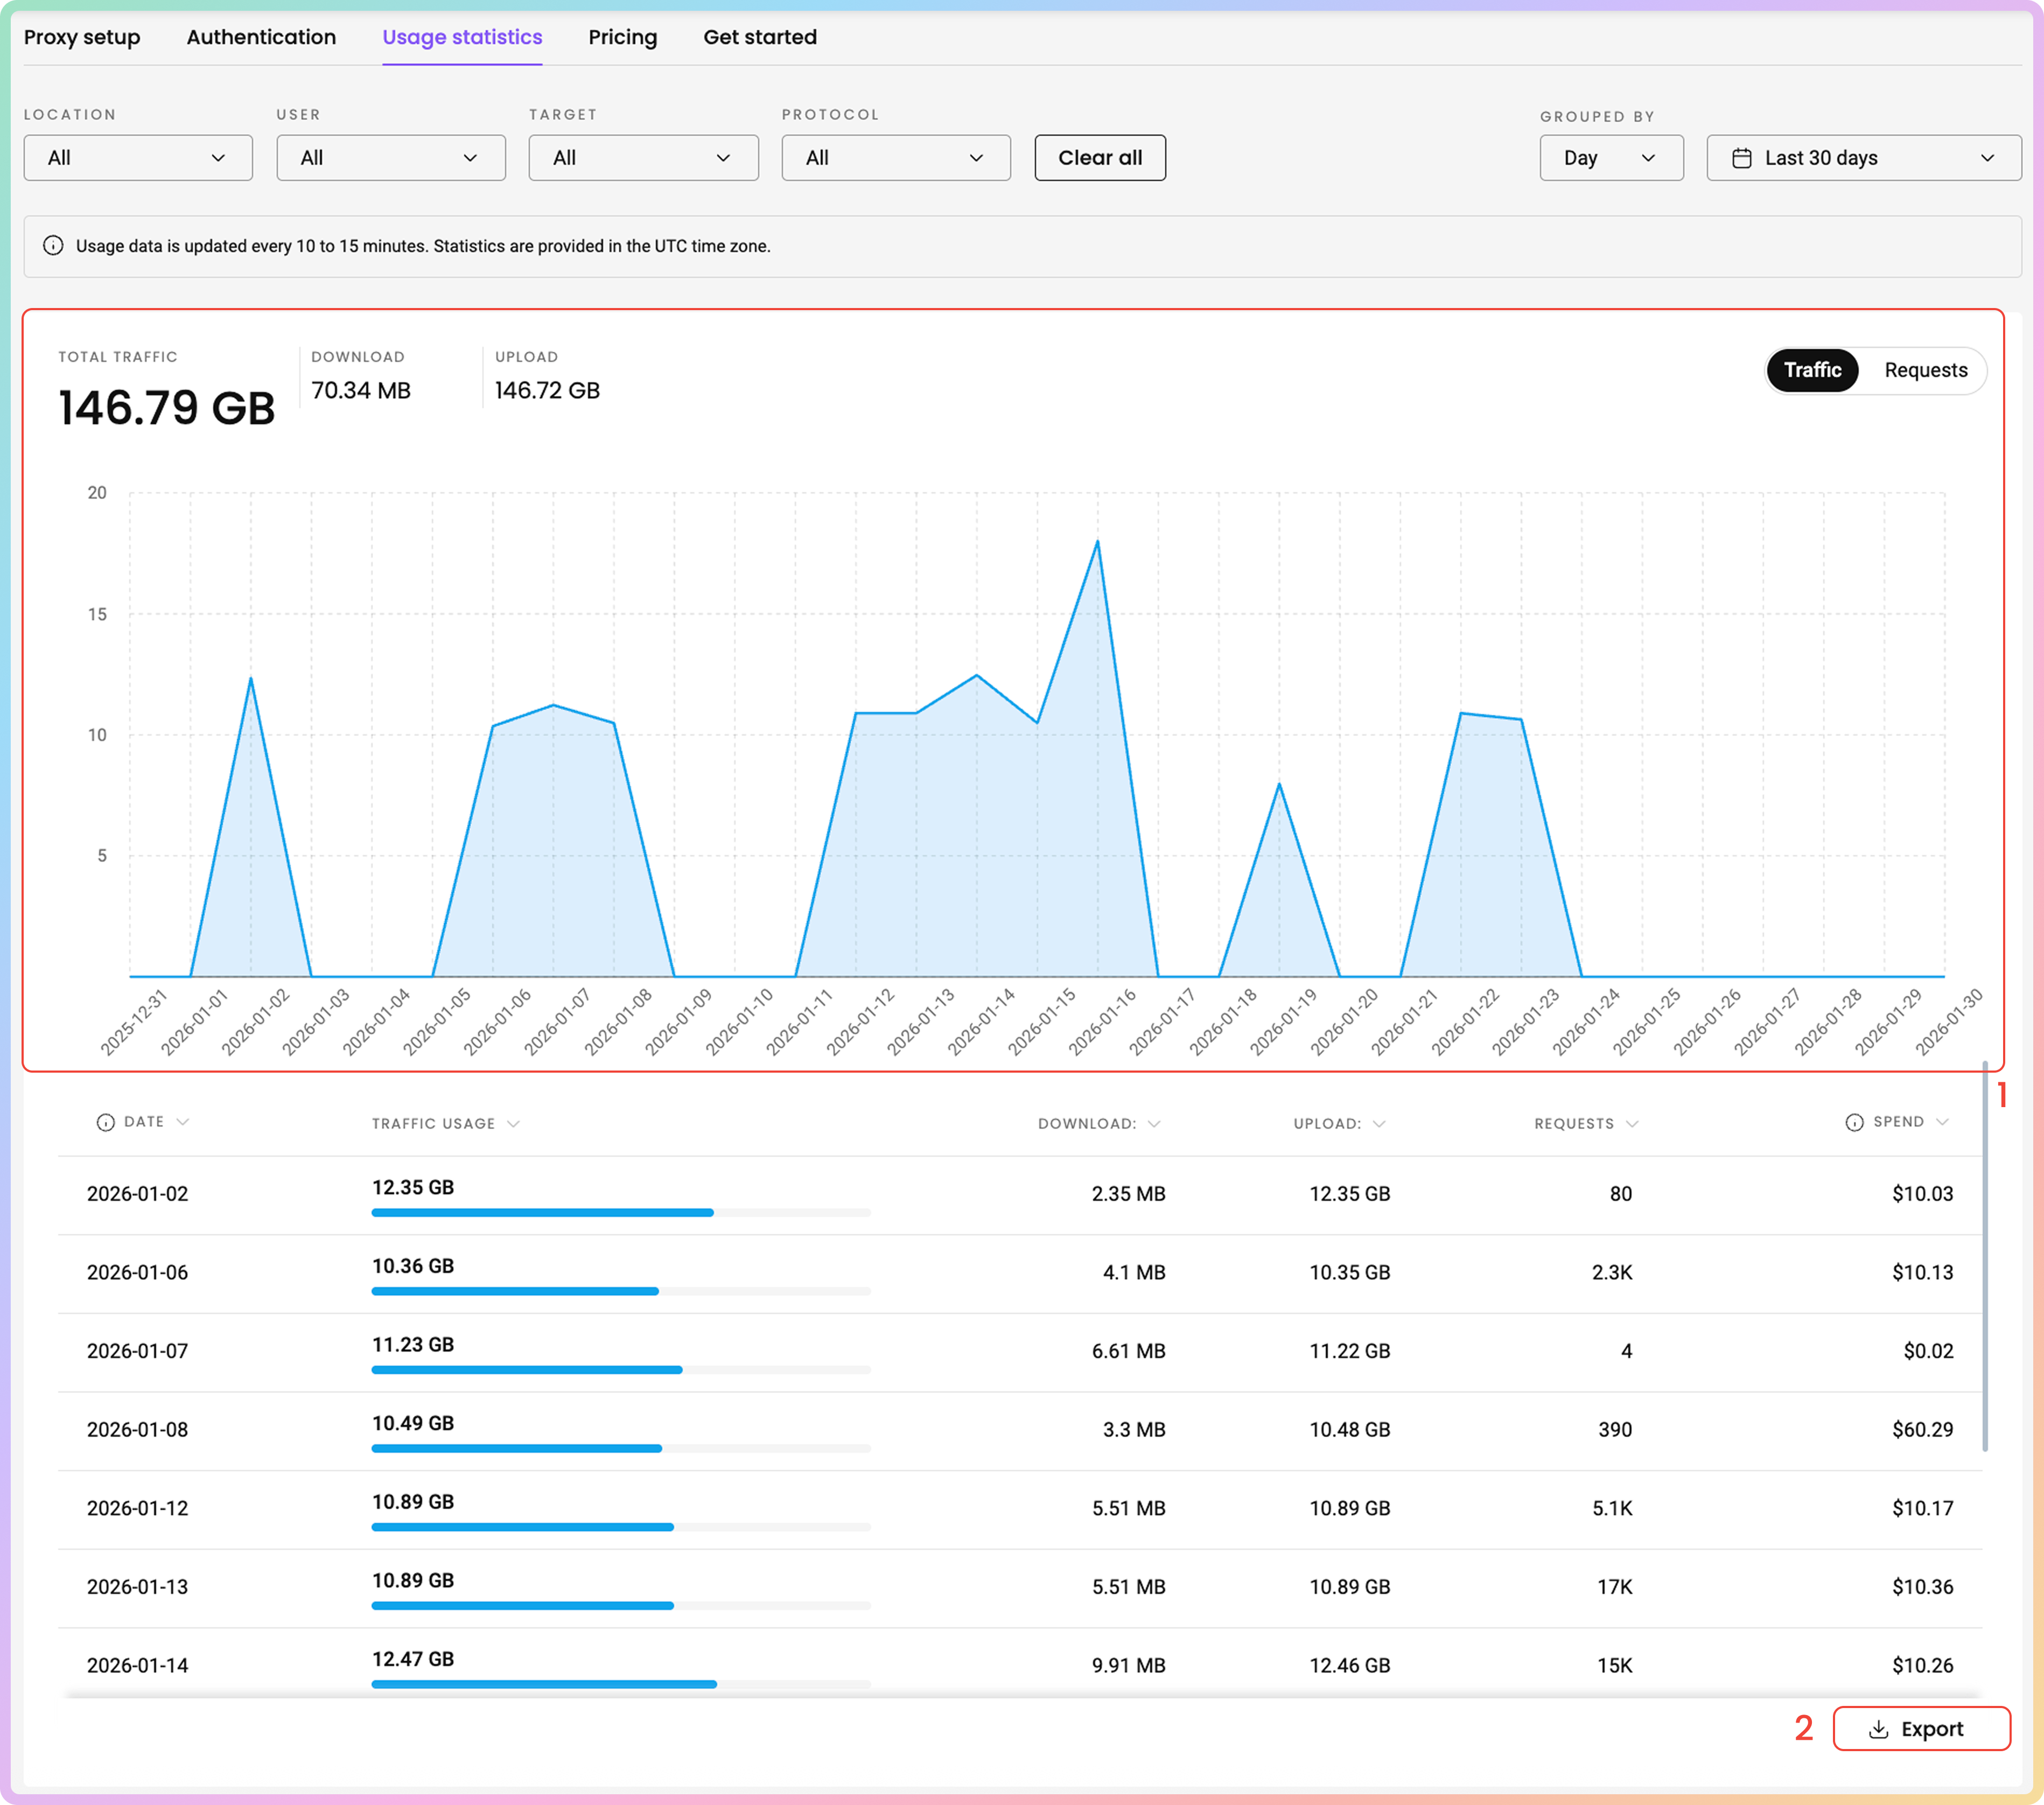The width and height of the screenshot is (2044, 1805).
Task: Click the info icon in usage data notice
Action: [x=53, y=246]
